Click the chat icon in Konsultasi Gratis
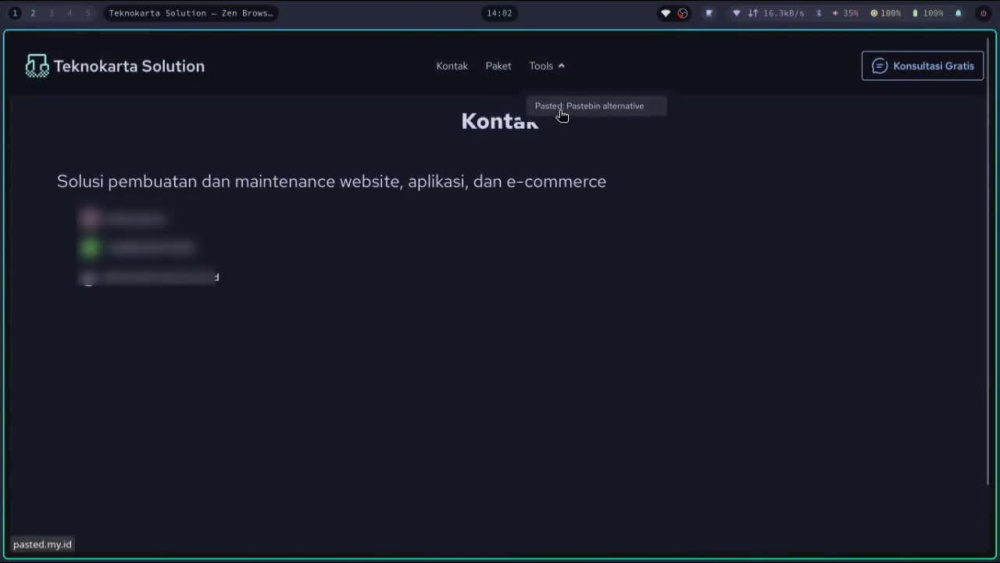This screenshot has width=1000, height=563. (879, 66)
